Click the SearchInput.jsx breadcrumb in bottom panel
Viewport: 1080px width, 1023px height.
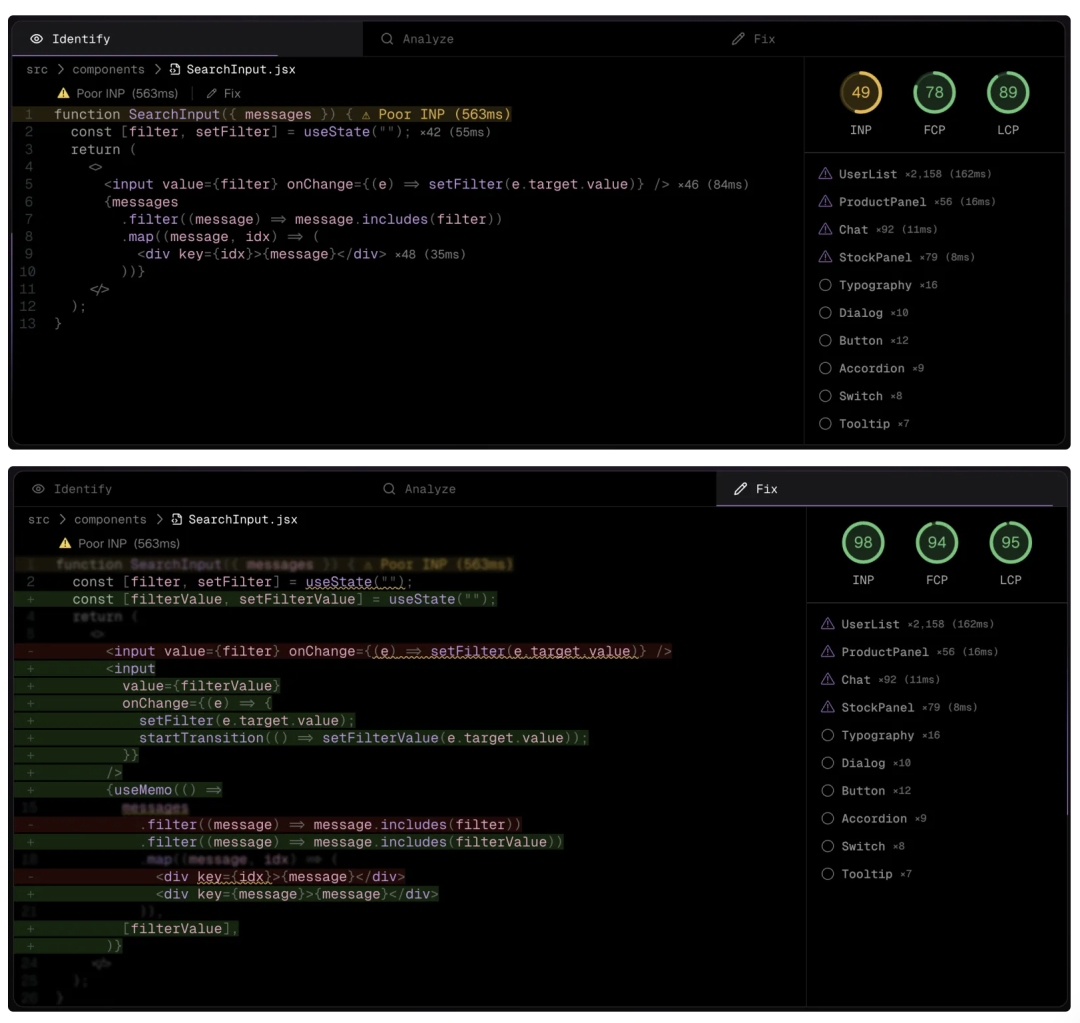pos(243,519)
